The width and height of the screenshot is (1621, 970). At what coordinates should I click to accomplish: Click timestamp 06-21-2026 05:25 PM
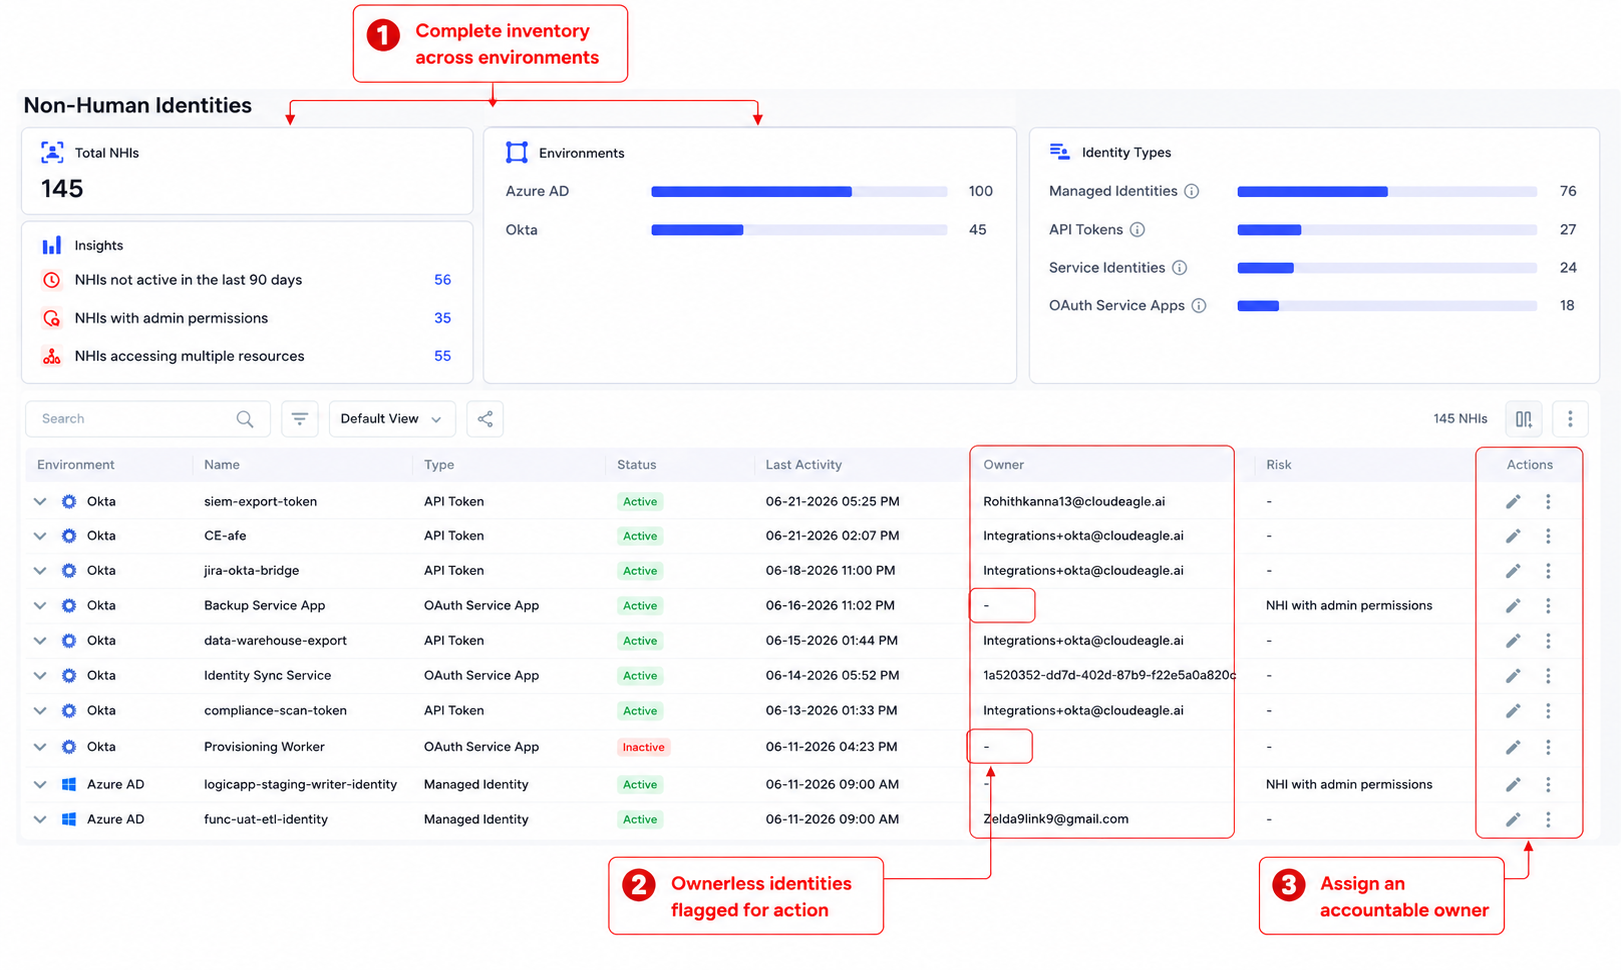click(832, 502)
